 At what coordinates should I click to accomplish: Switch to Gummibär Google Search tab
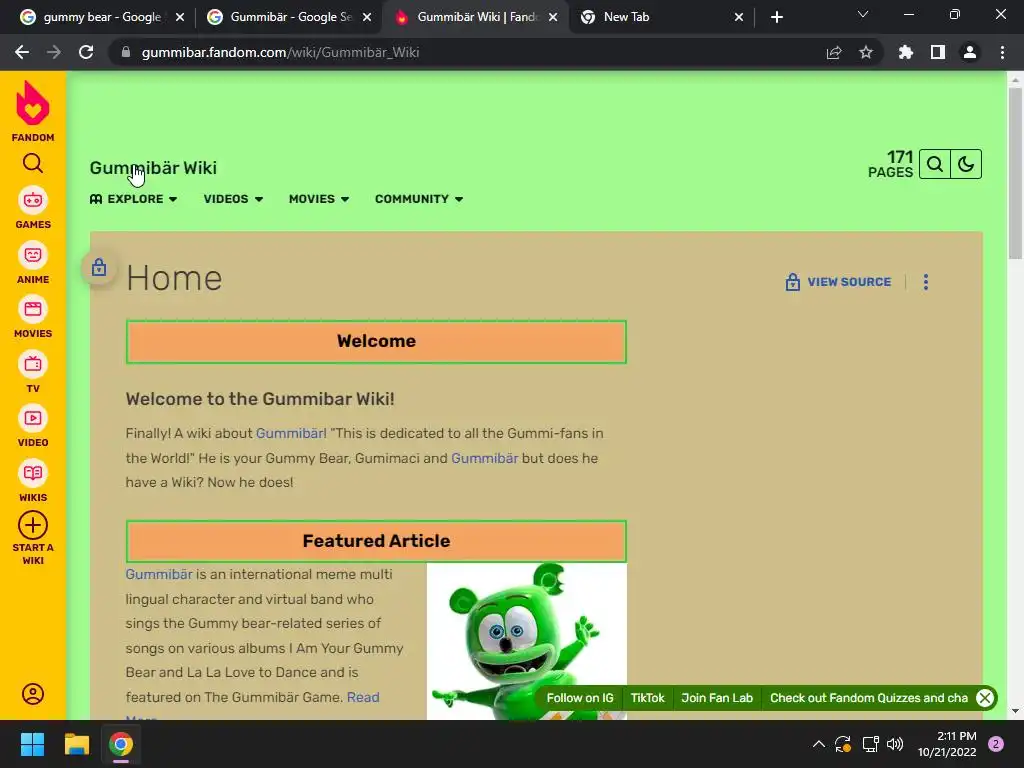pos(289,17)
